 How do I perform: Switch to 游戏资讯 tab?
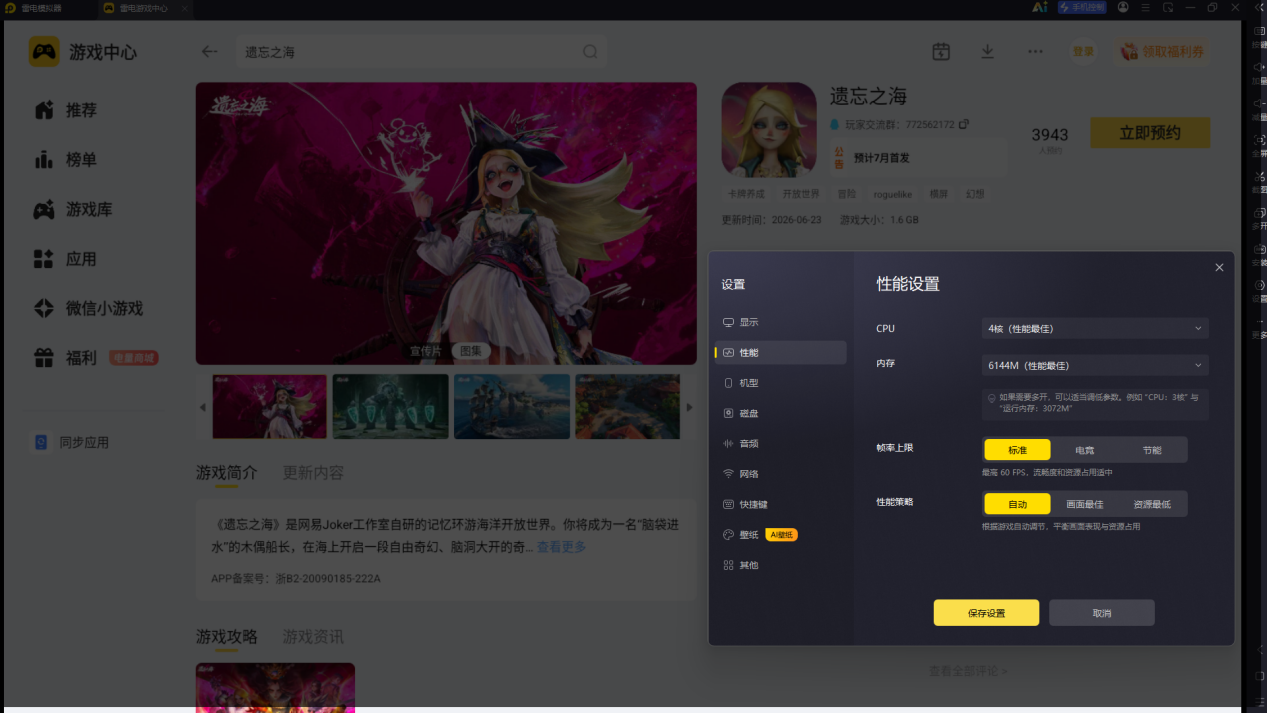(313, 636)
